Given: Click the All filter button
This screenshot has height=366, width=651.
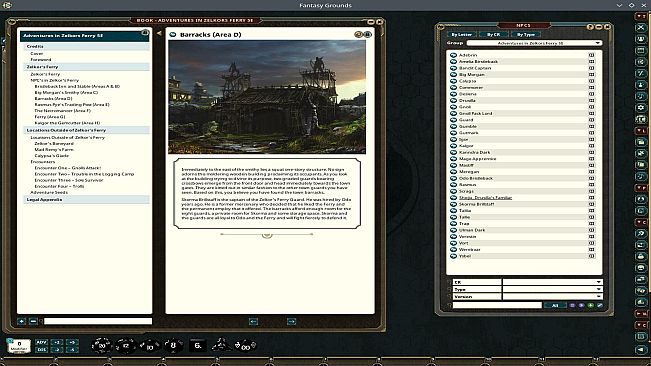Looking at the screenshot, I should coord(555,305).
